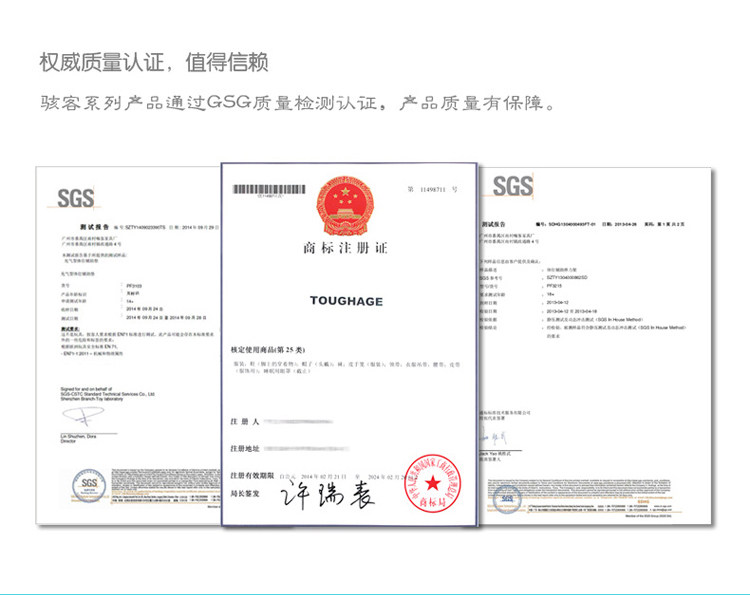Click the director signature on left report

click(83, 416)
